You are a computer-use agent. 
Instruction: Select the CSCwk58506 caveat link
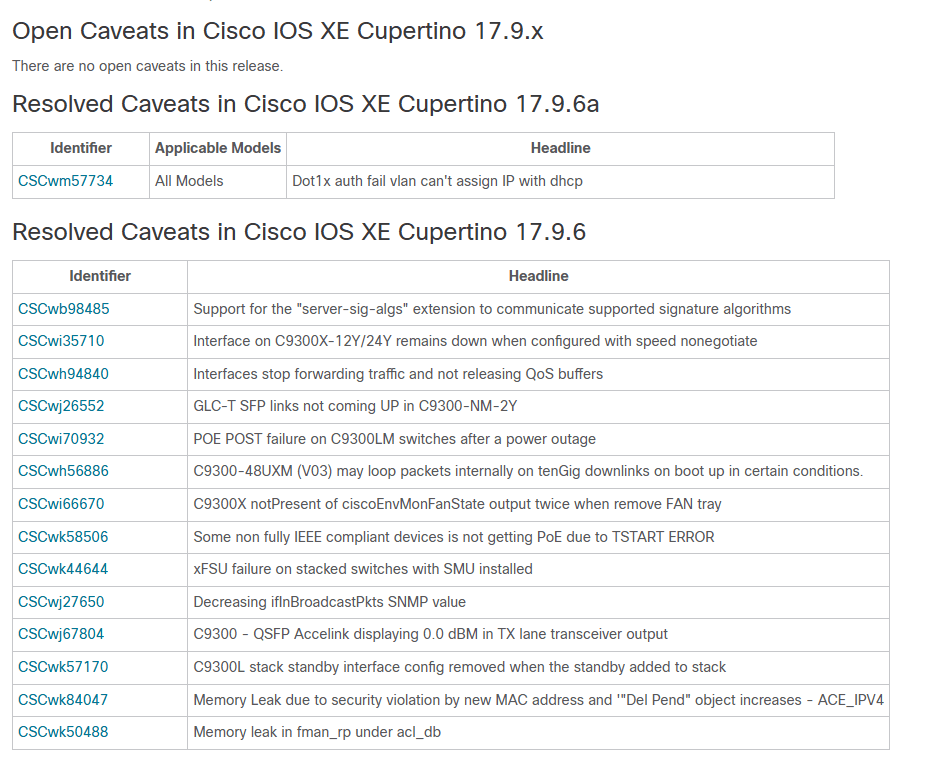click(63, 537)
